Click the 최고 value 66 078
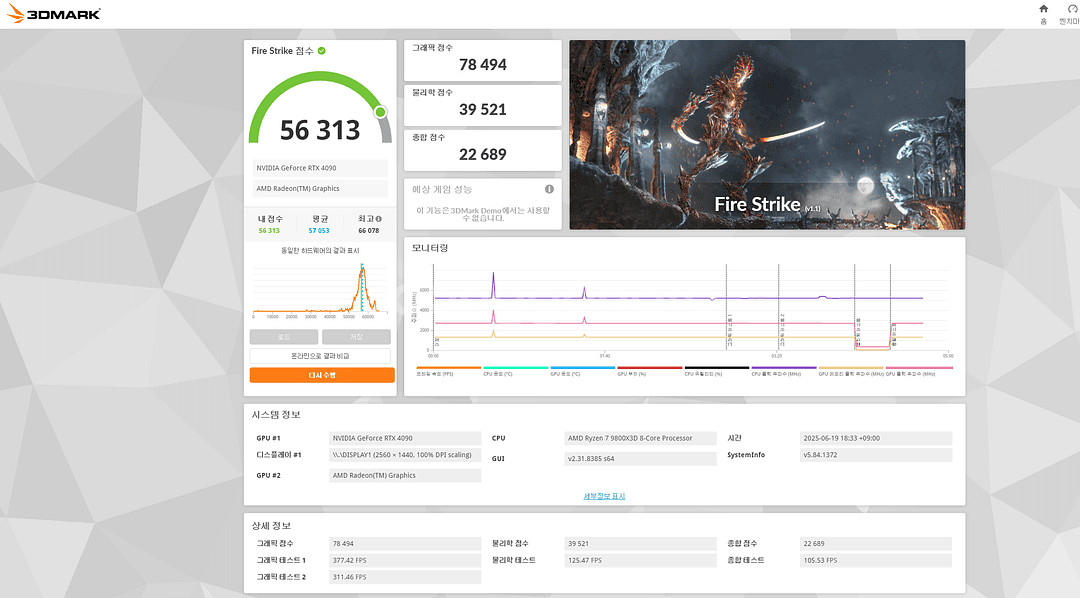 (368, 231)
